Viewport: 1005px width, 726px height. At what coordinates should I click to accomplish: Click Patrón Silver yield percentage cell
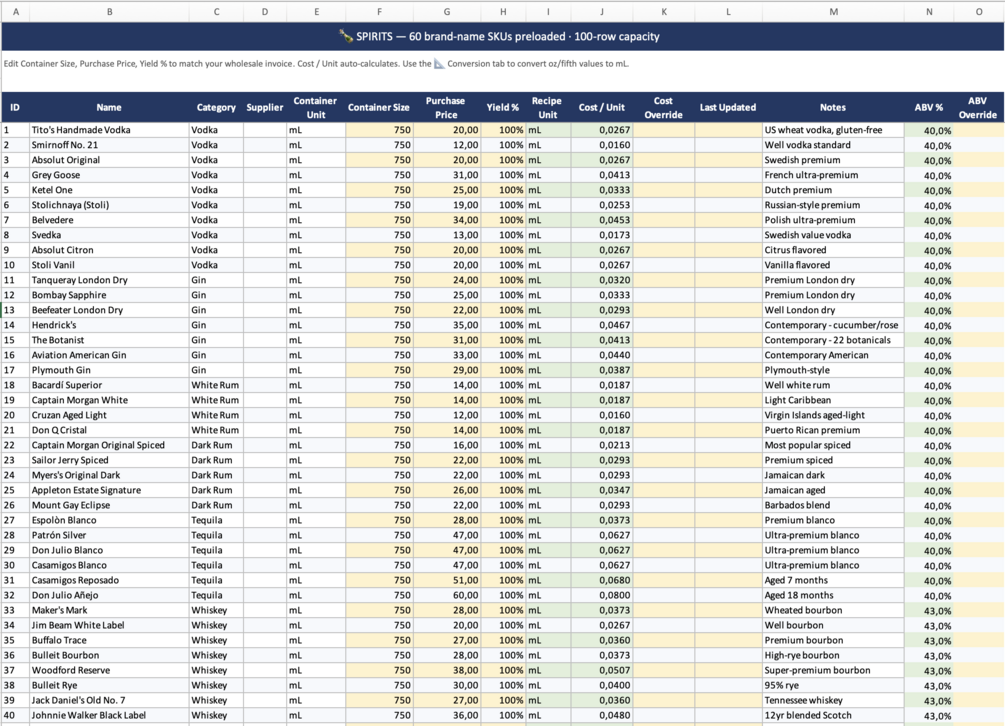pos(503,535)
